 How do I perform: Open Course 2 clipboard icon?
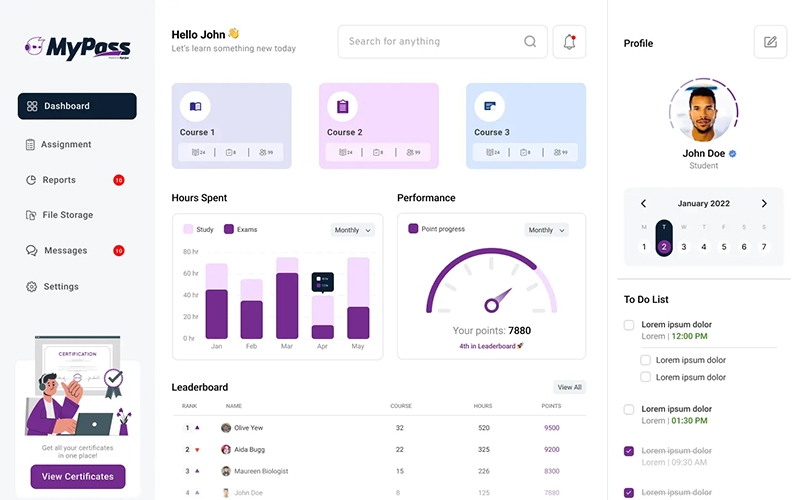coord(342,107)
